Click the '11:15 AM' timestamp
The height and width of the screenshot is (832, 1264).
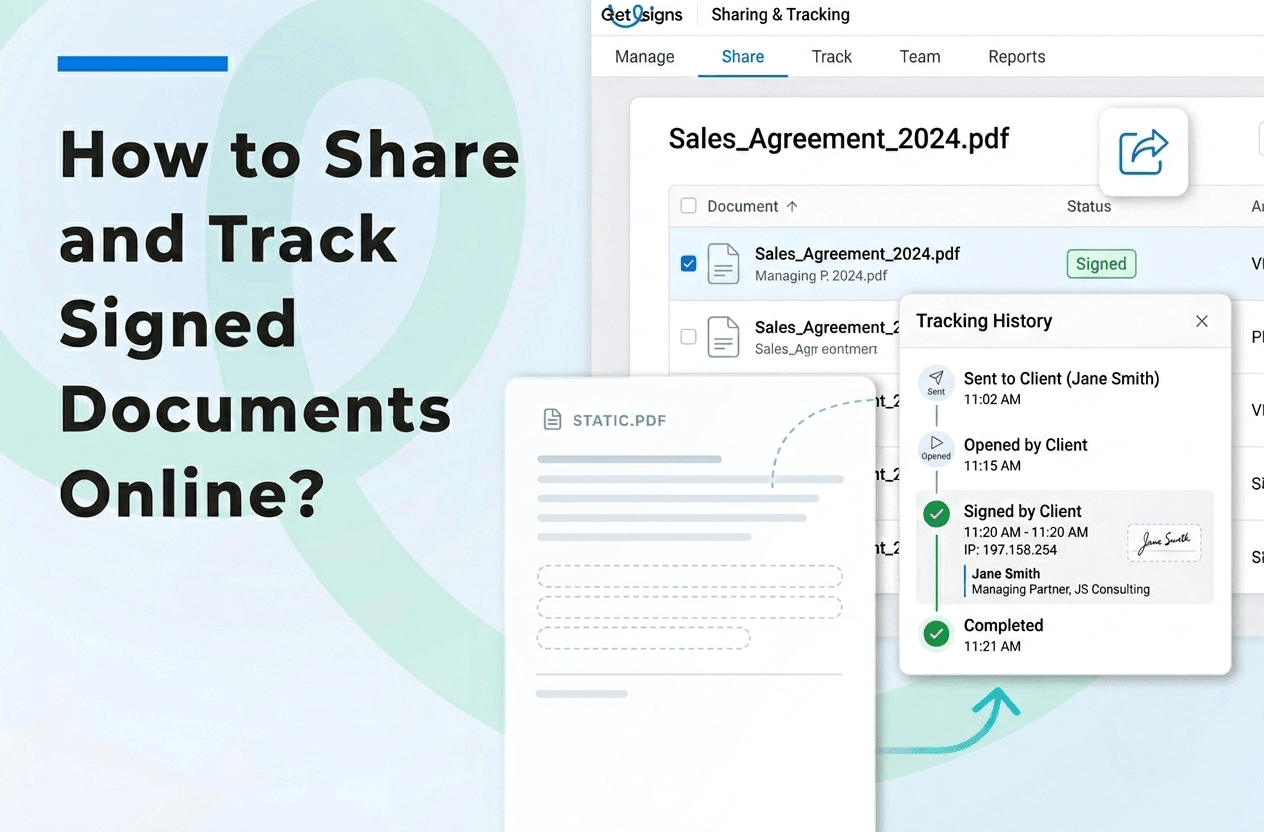[992, 466]
